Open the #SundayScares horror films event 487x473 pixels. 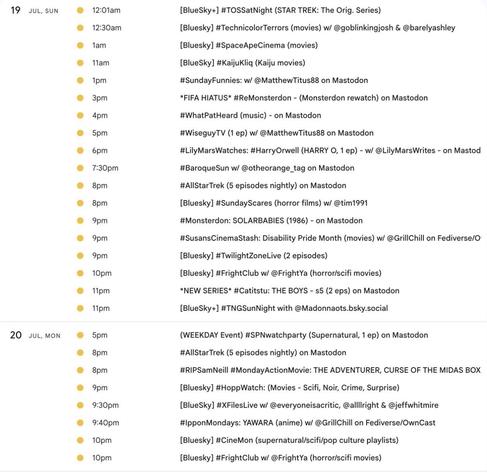pyautogui.click(x=274, y=203)
